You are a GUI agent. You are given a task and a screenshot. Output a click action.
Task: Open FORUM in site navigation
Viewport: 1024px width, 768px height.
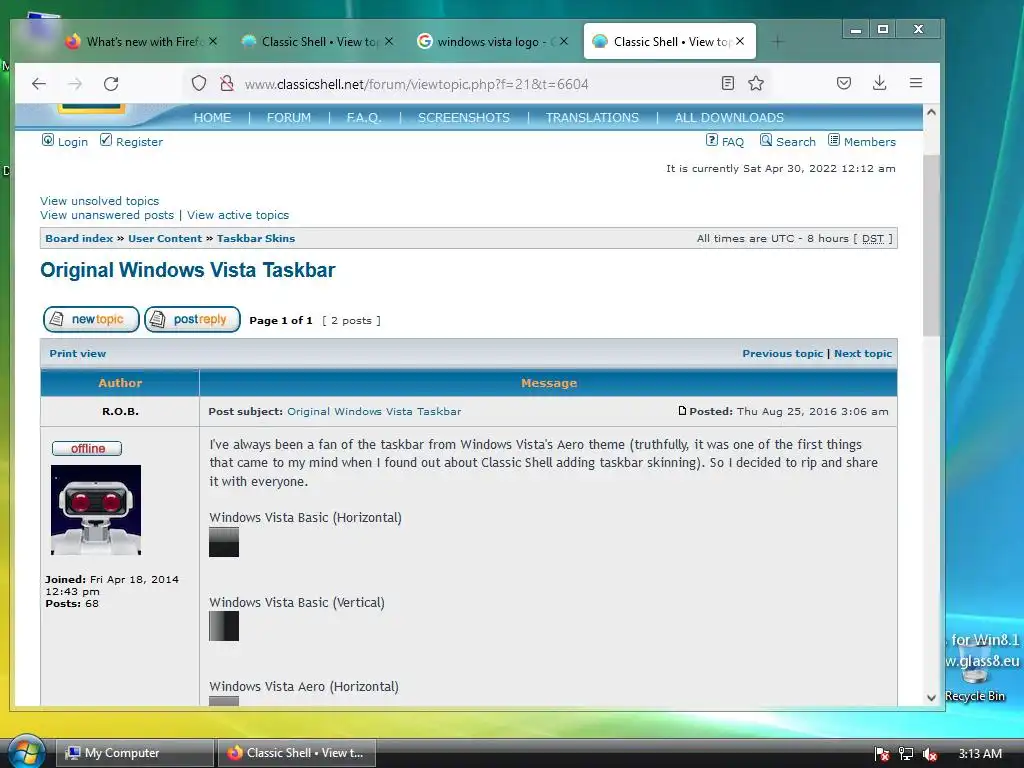click(289, 118)
